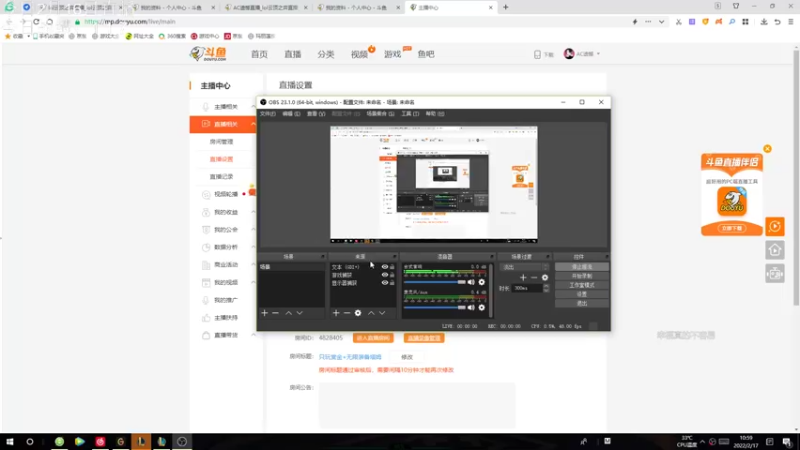
Task: Click the bottom gray icon on the floating sidebar
Action: pos(774,274)
